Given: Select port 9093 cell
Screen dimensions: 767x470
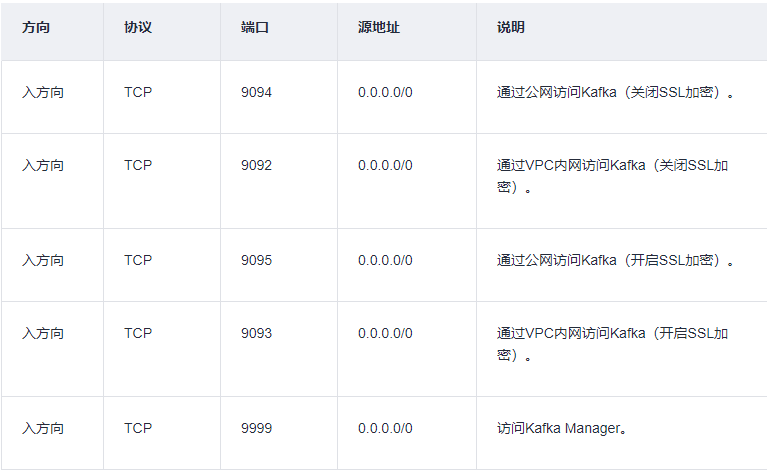Looking at the screenshot, I should [x=256, y=333].
